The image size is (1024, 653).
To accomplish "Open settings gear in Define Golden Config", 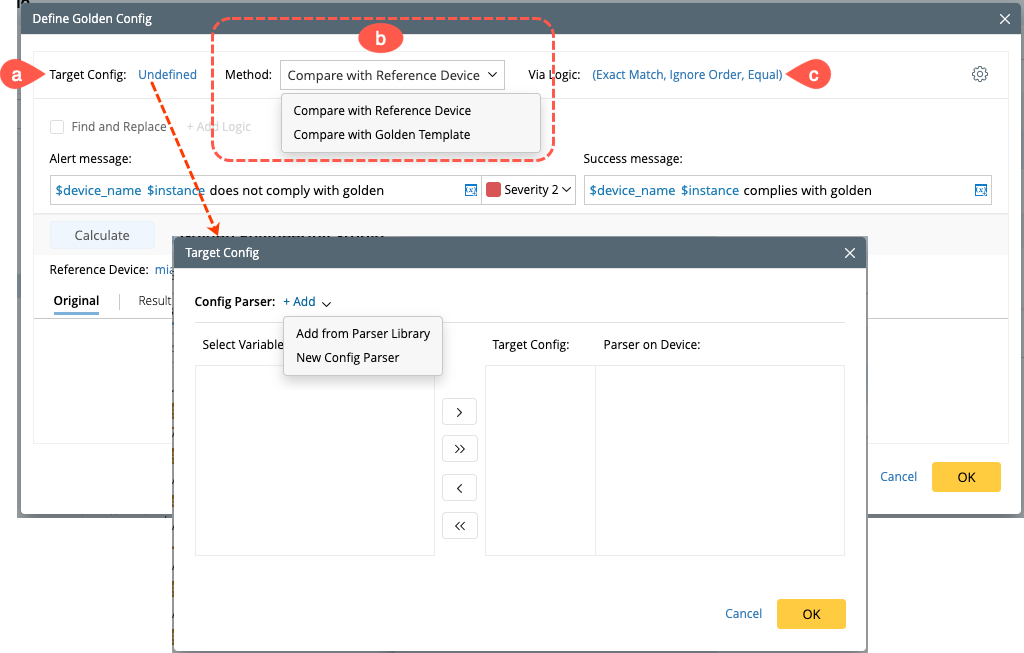I will click(x=980, y=74).
